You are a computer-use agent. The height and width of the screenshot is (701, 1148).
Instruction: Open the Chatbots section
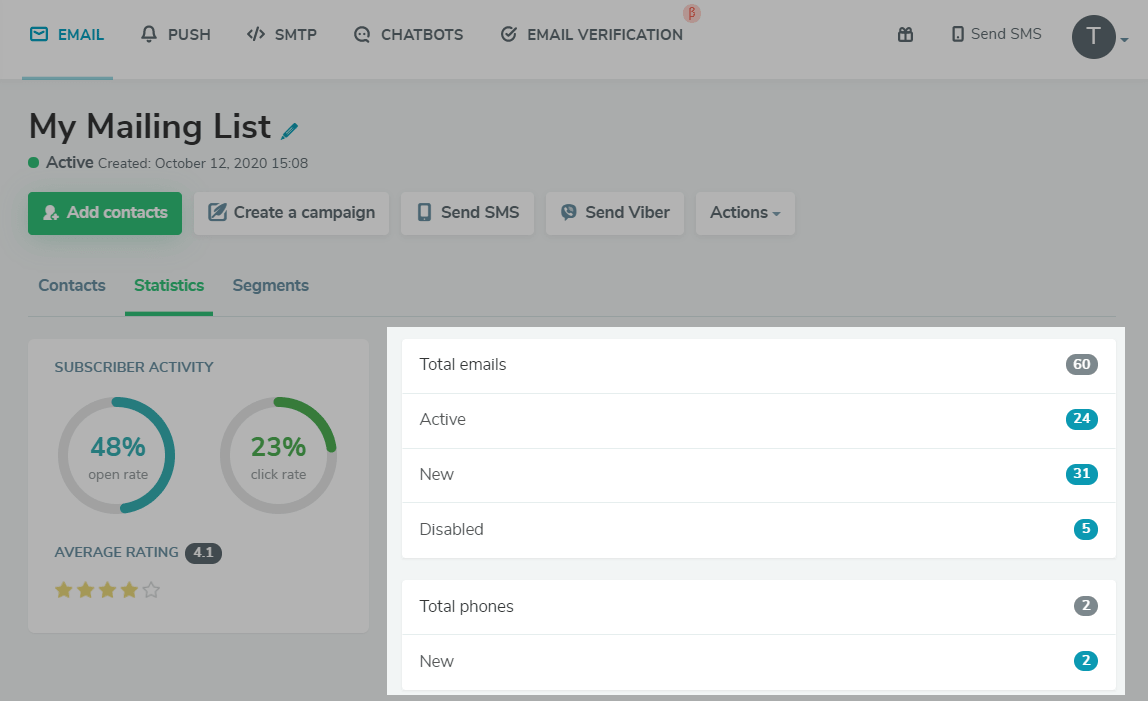(x=408, y=35)
